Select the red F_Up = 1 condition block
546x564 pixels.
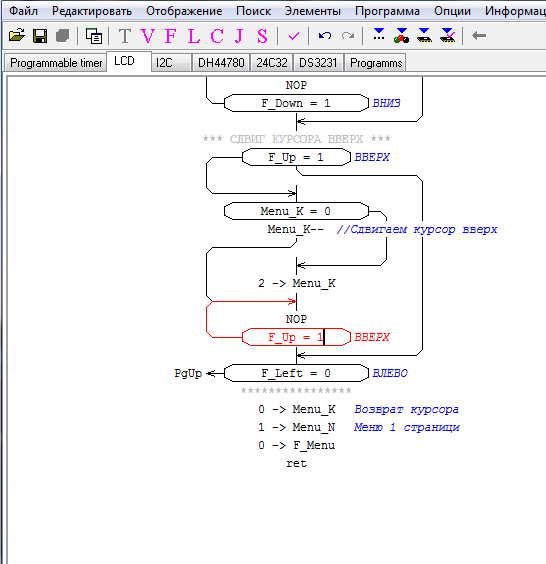coord(296,337)
